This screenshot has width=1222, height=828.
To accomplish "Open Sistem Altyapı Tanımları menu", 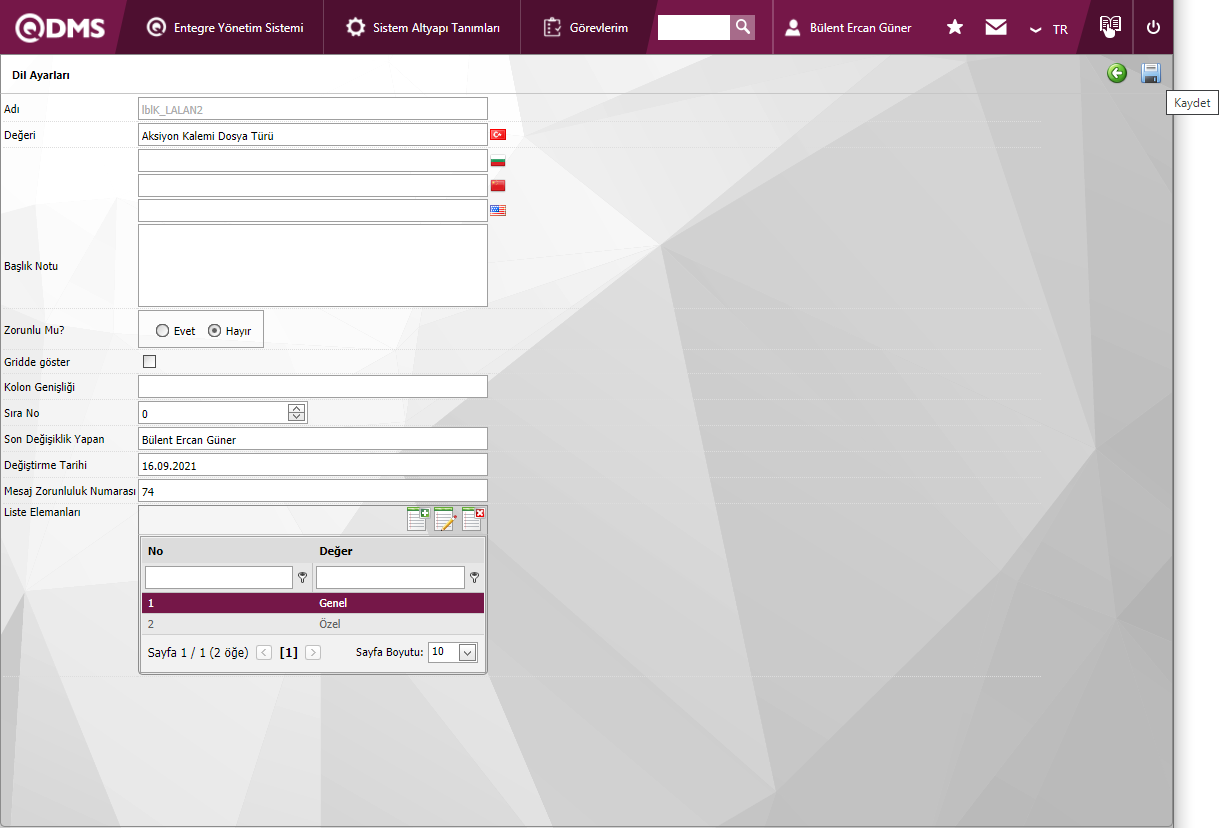I will (422, 28).
